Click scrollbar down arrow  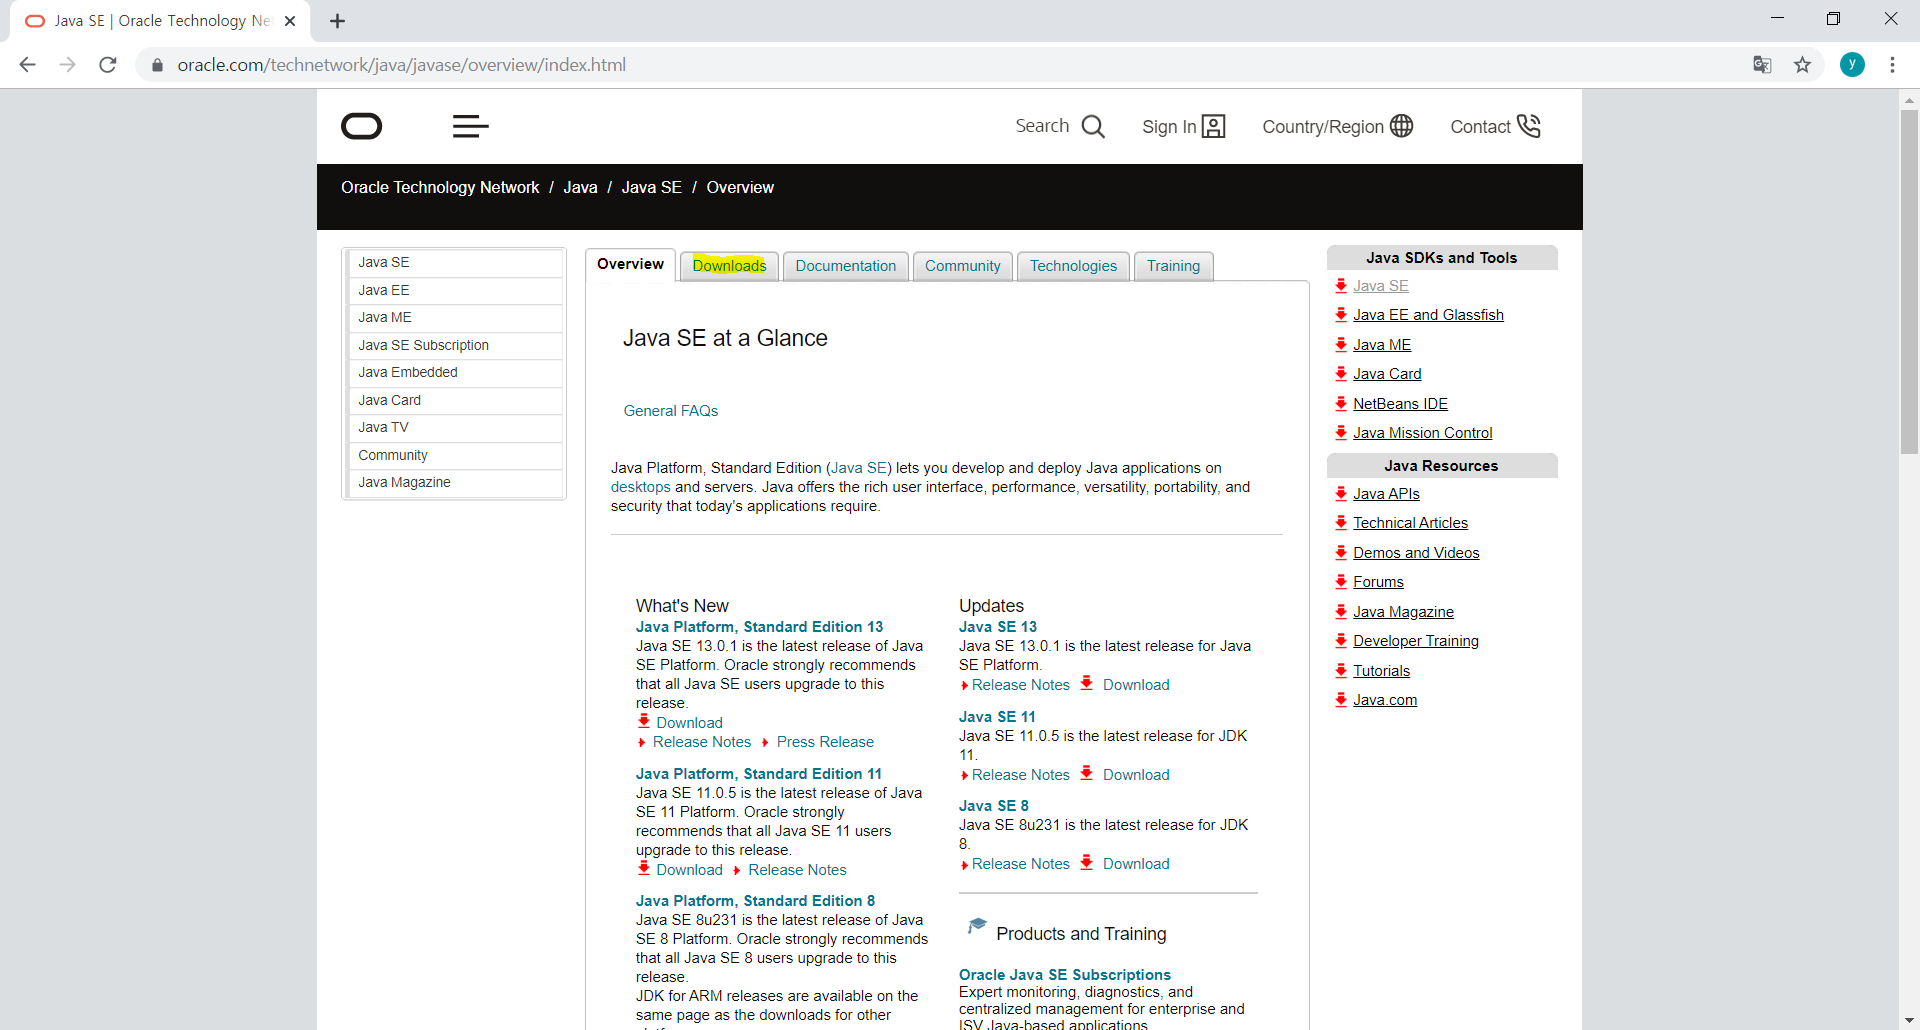coord(1909,1020)
